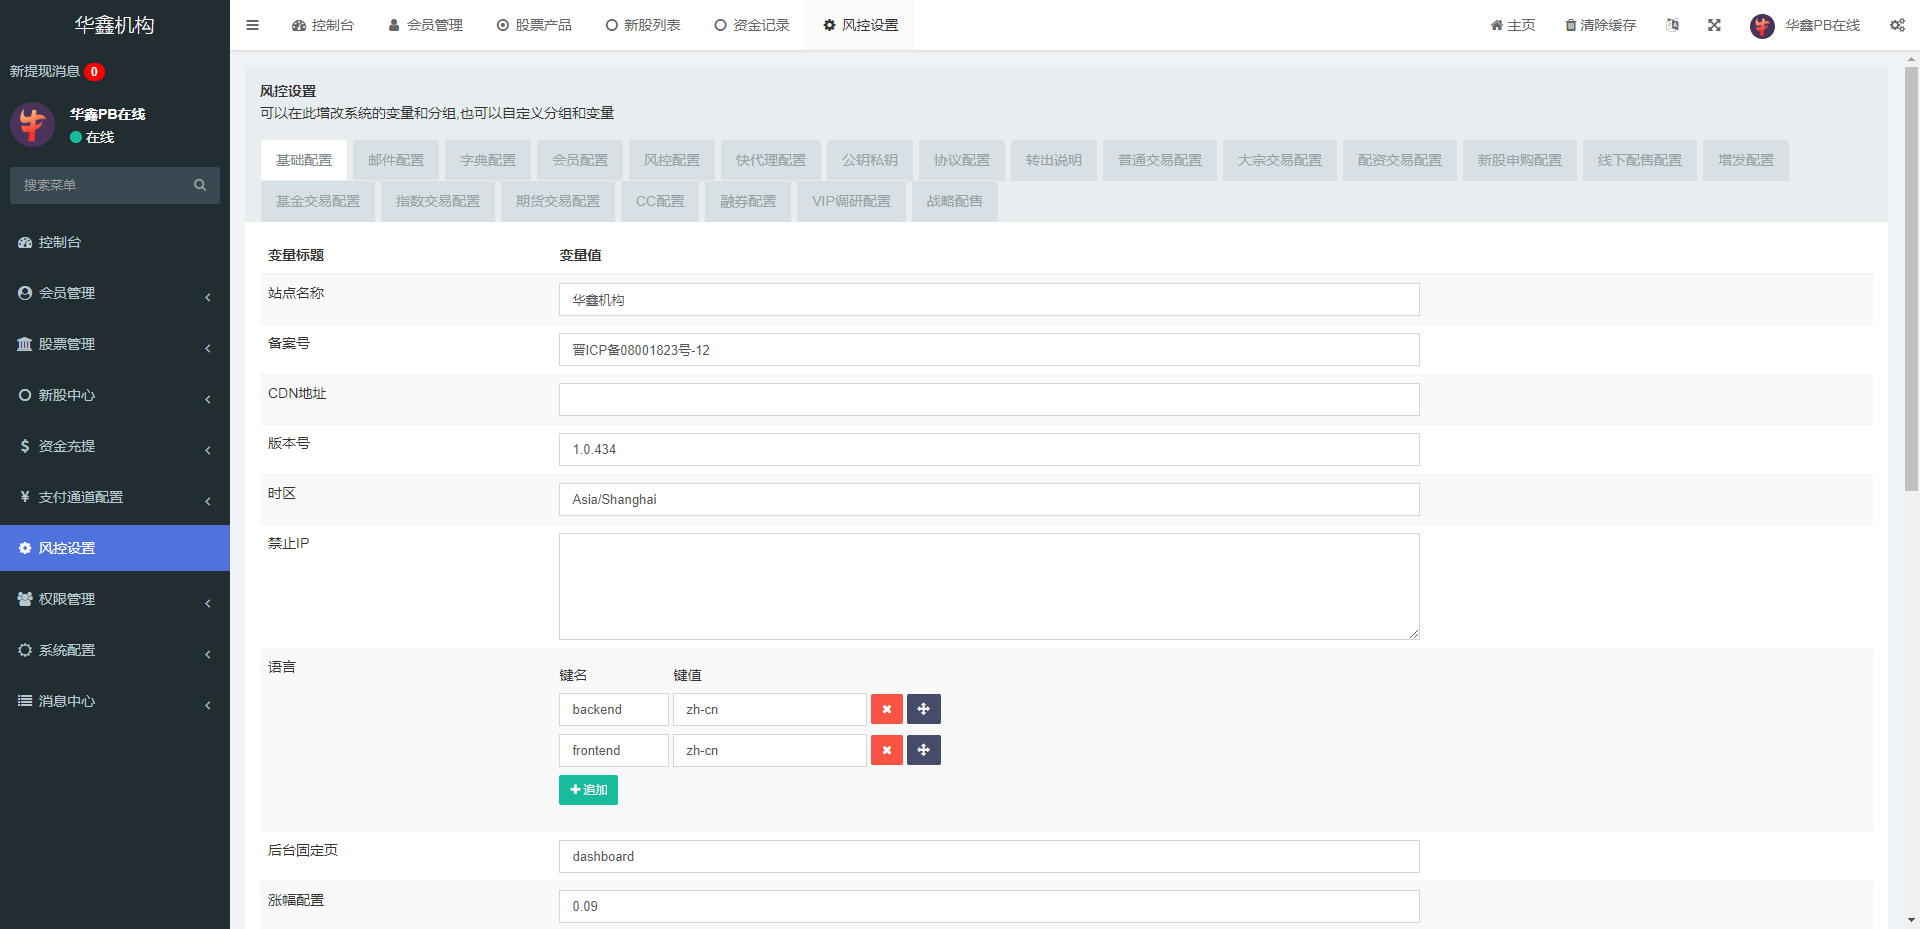Expand the 资金充提 sidebar menu

[115, 446]
